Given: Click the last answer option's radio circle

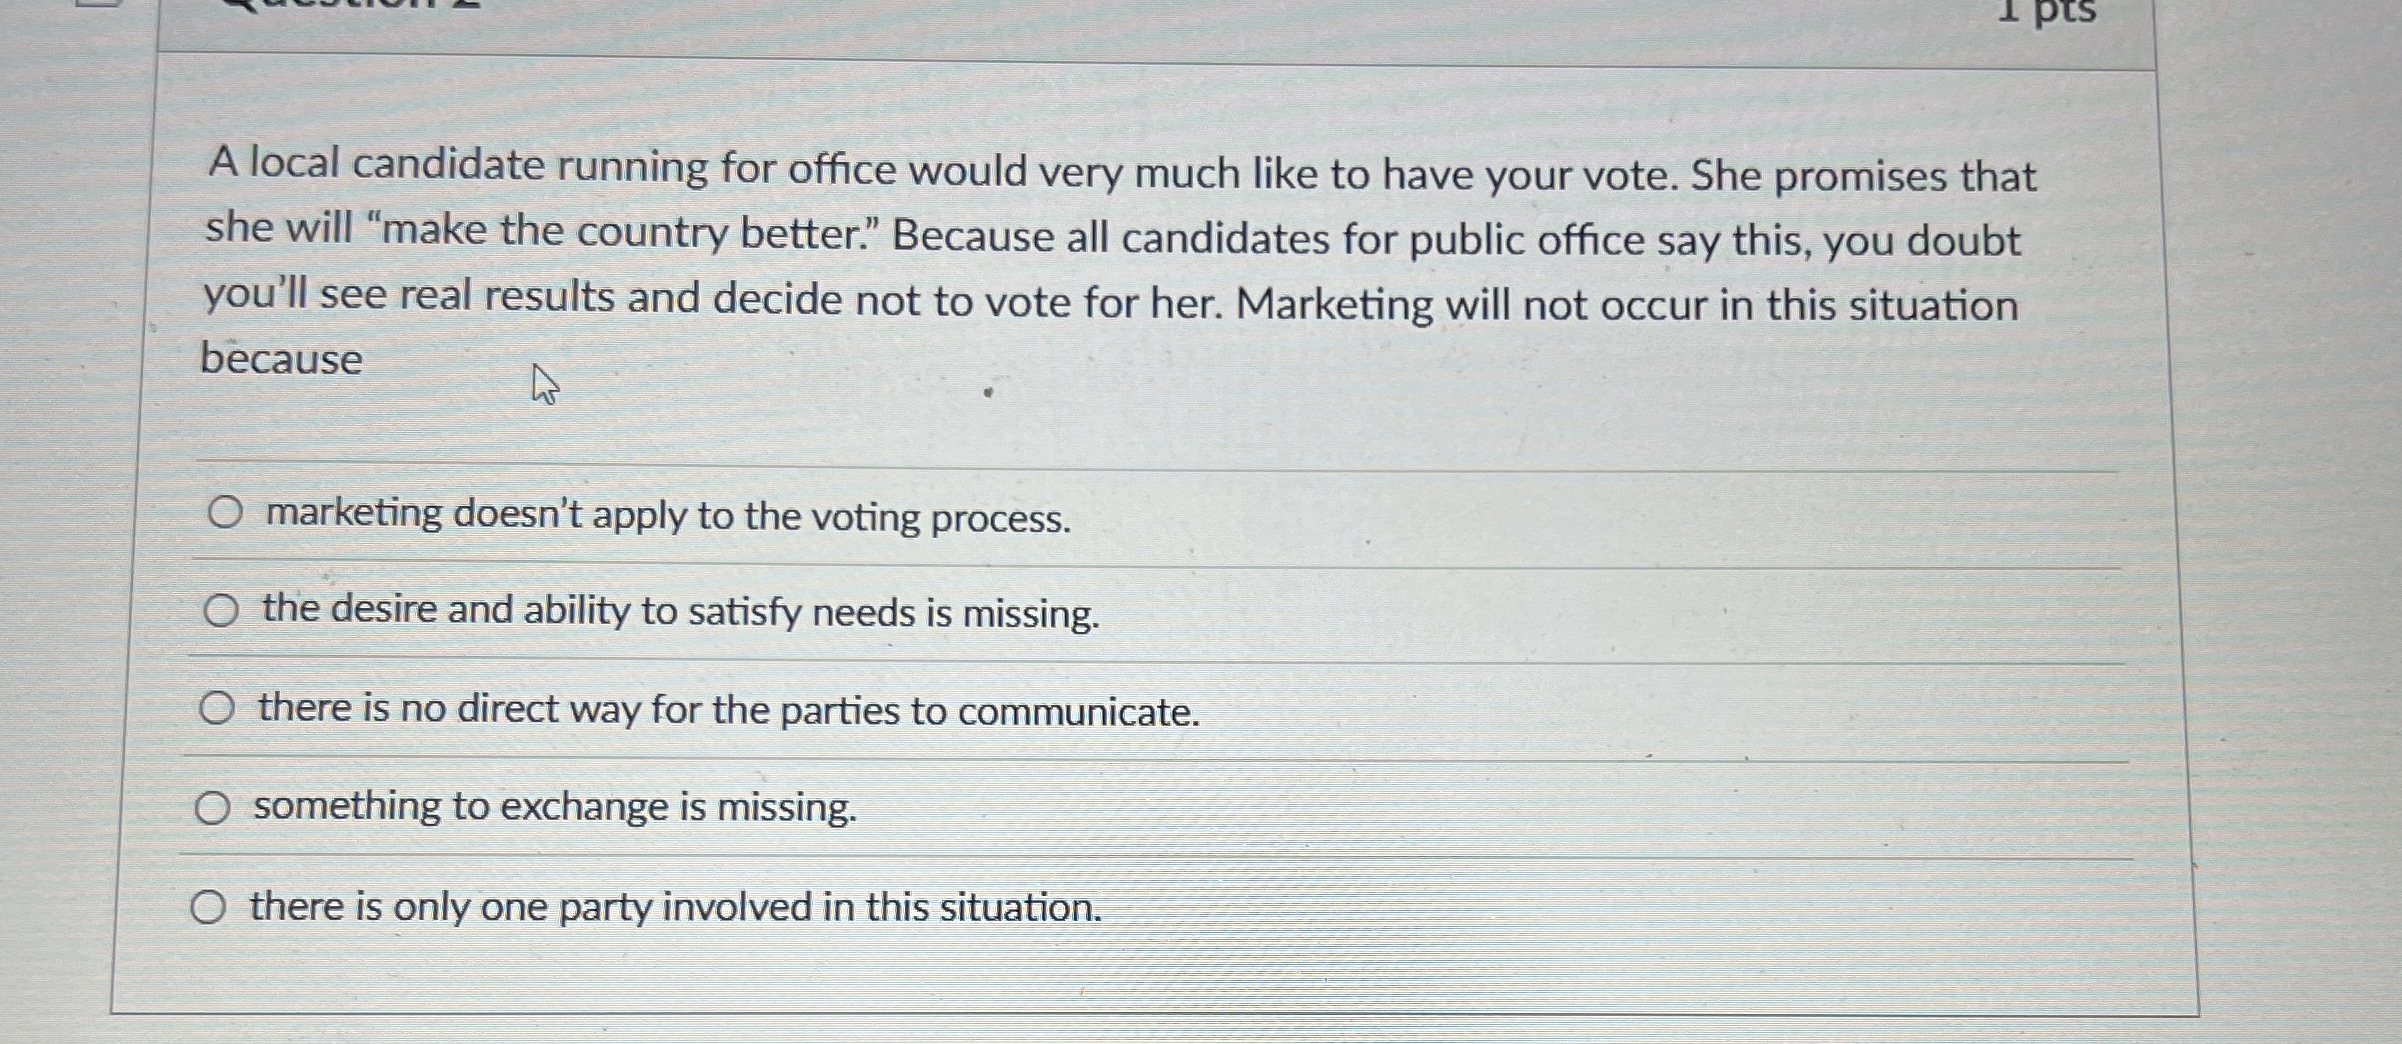Looking at the screenshot, I should (x=209, y=905).
